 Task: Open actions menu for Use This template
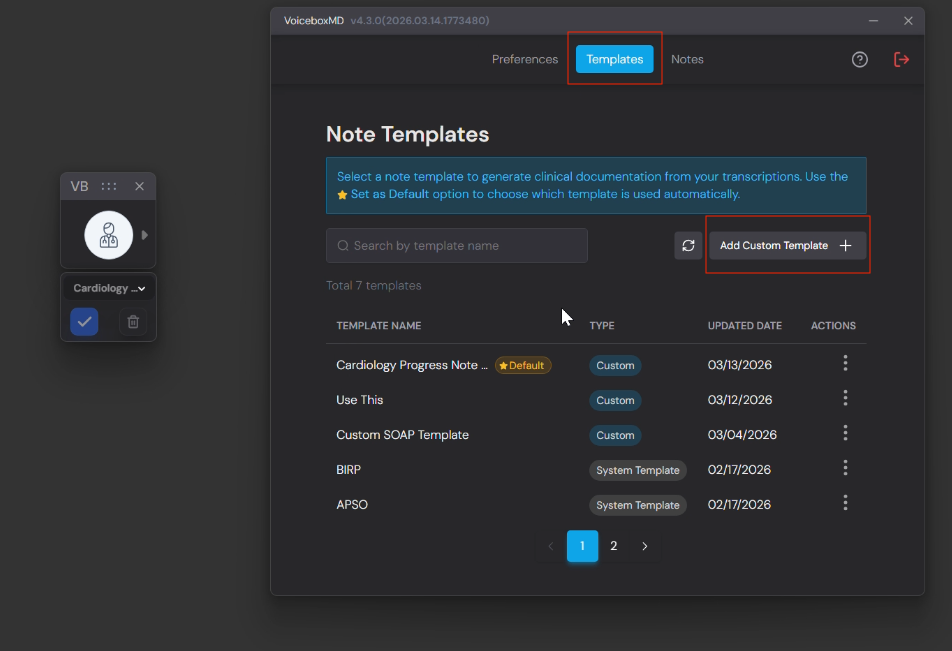pyautogui.click(x=845, y=399)
